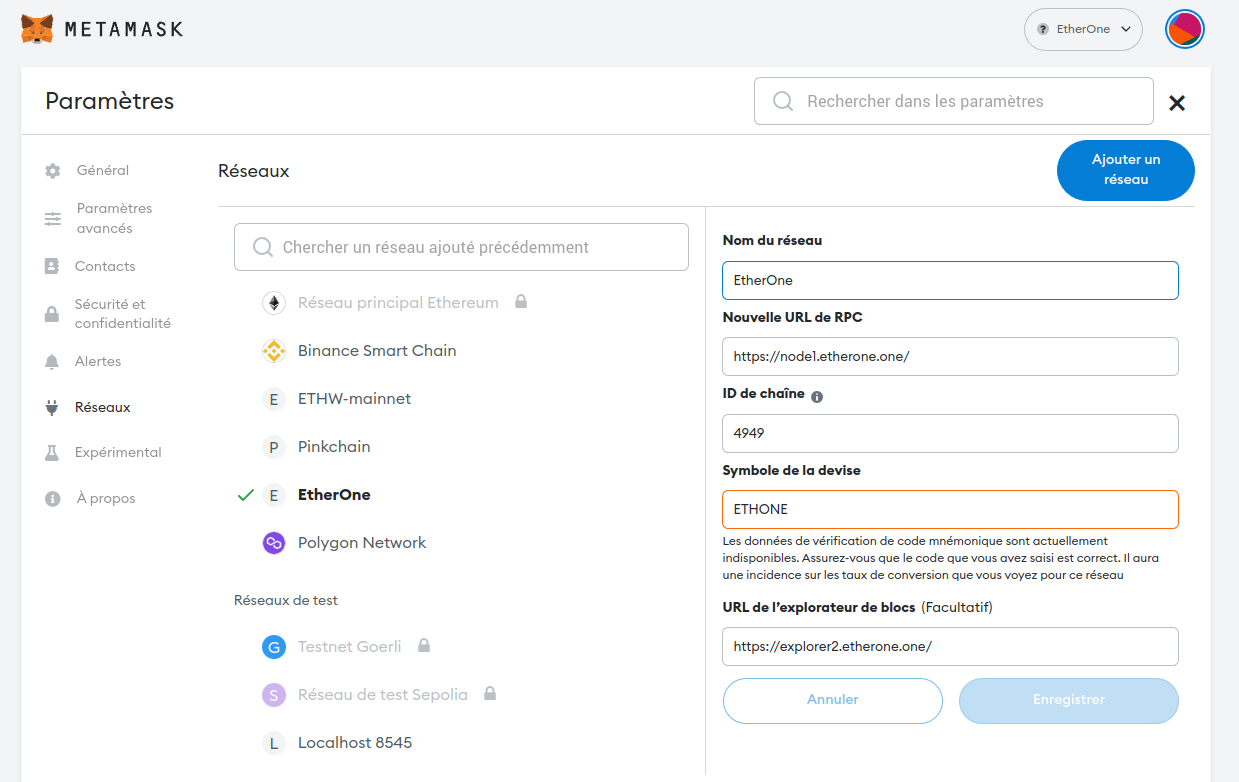Click the chain ID info icon
The height and width of the screenshot is (782, 1239).
coord(817,396)
